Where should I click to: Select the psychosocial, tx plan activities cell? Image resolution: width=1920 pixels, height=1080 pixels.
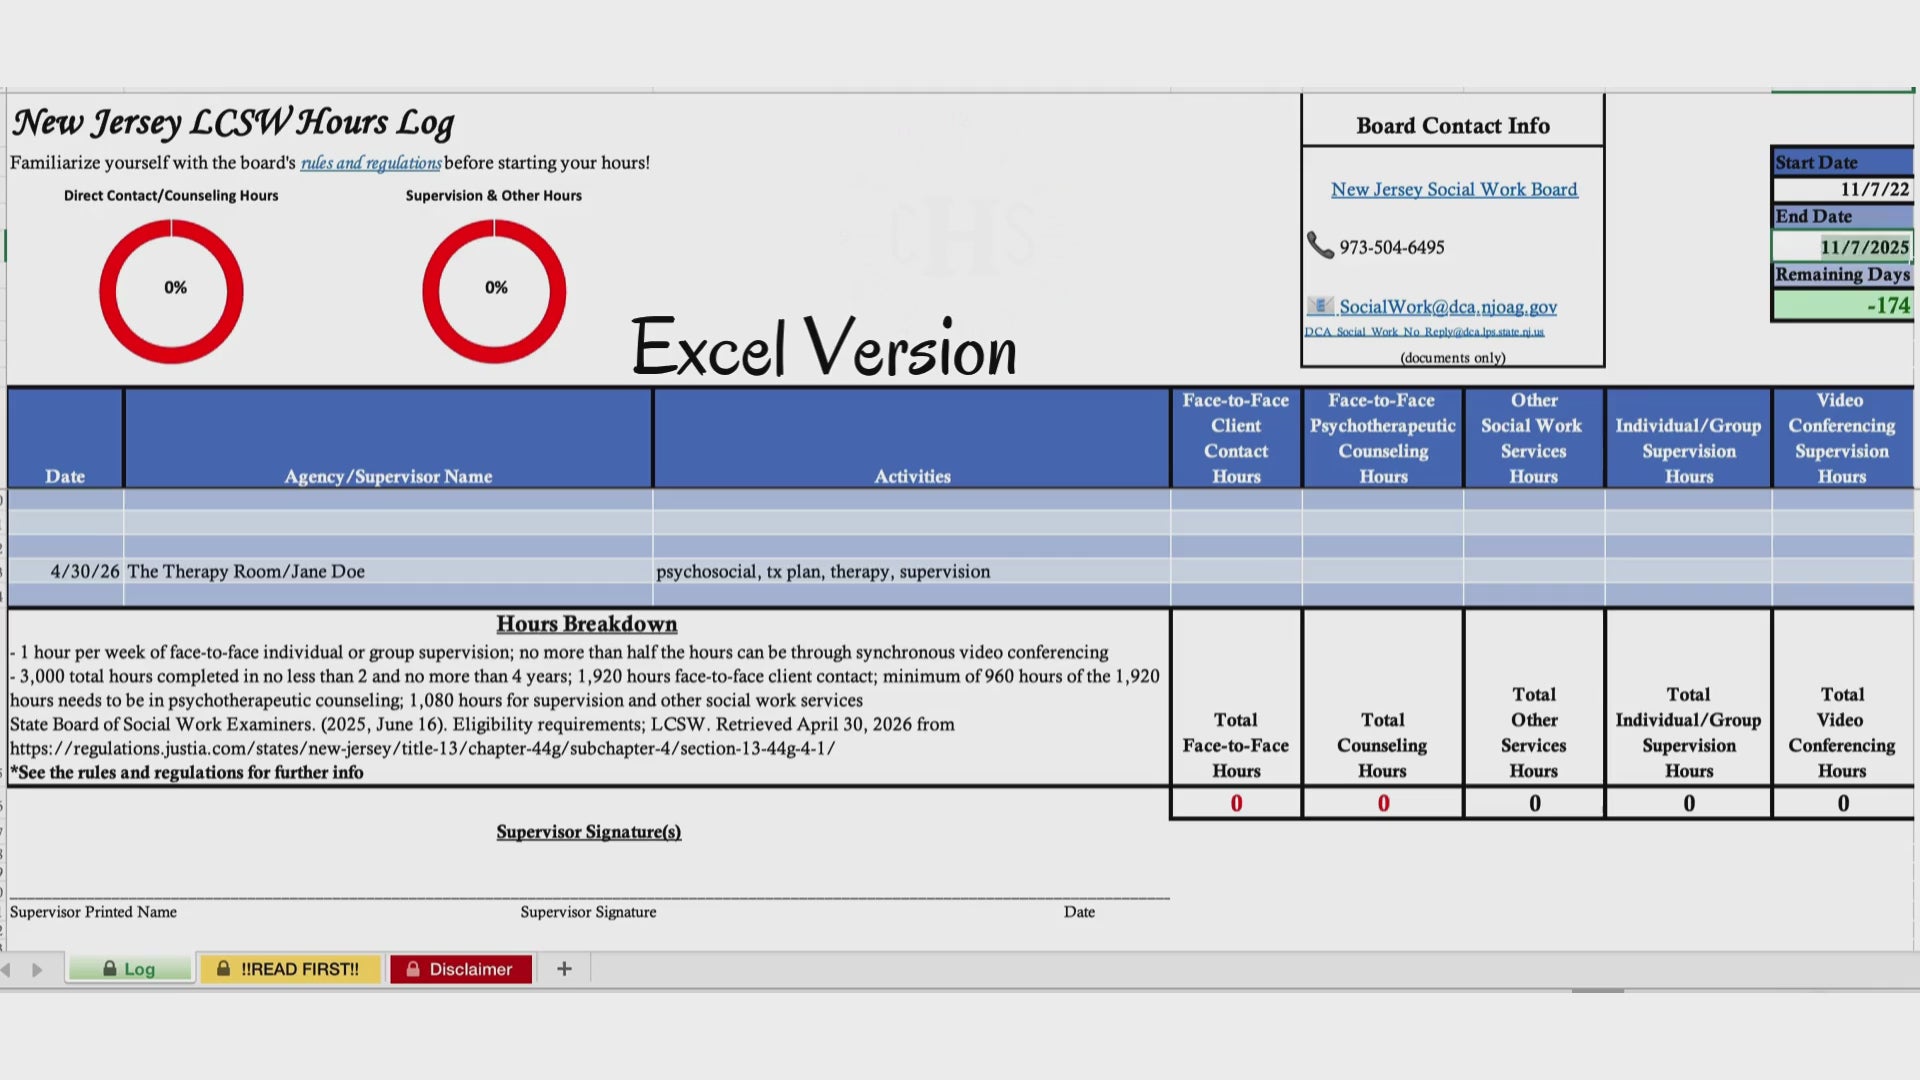[911, 572]
